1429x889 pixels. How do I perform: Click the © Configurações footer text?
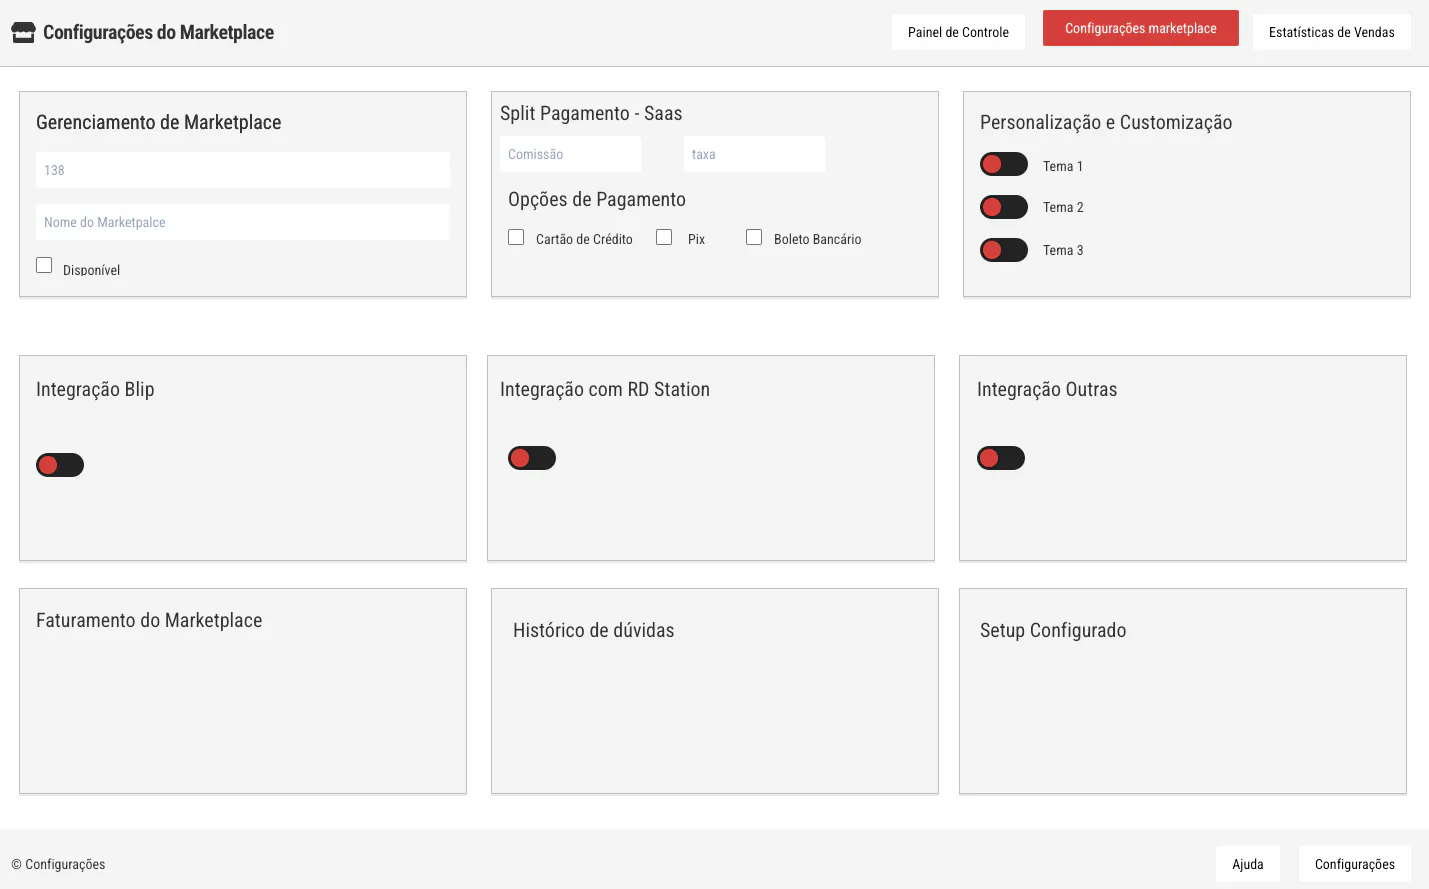[x=58, y=864]
